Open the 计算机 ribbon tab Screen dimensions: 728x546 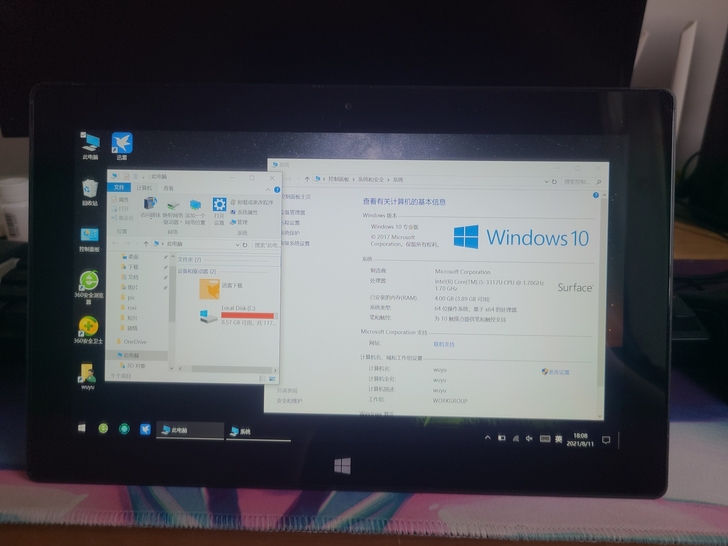(x=144, y=188)
